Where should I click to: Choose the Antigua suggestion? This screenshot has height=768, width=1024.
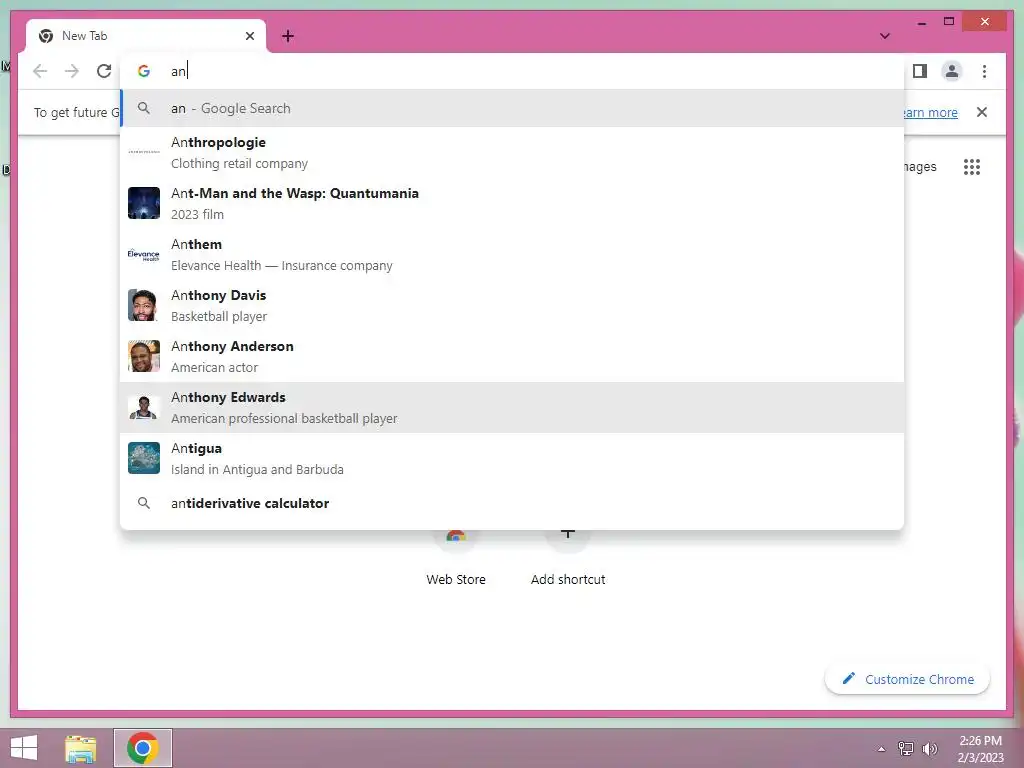click(512, 458)
